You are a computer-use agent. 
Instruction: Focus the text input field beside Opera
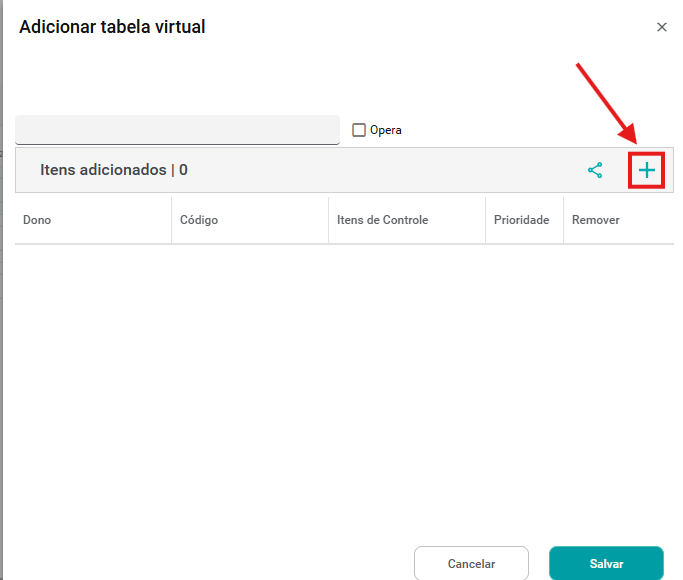coord(177,130)
